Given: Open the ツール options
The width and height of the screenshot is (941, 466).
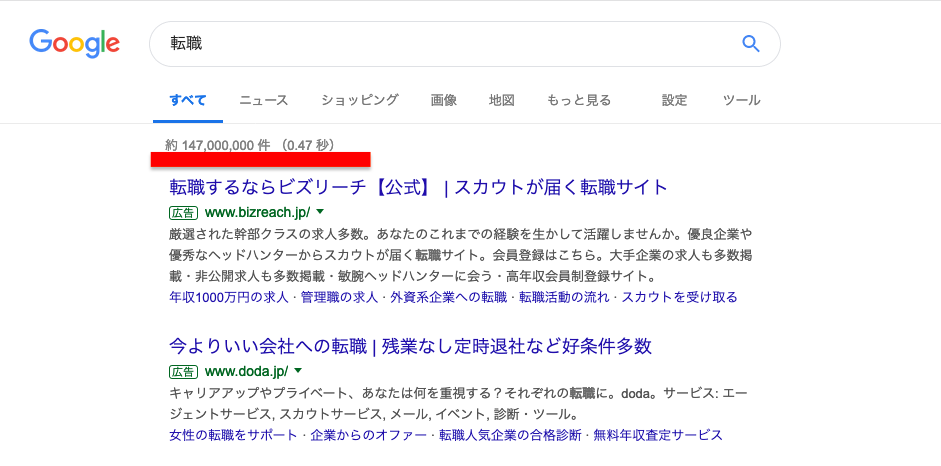Looking at the screenshot, I should pyautogui.click(x=742, y=100).
